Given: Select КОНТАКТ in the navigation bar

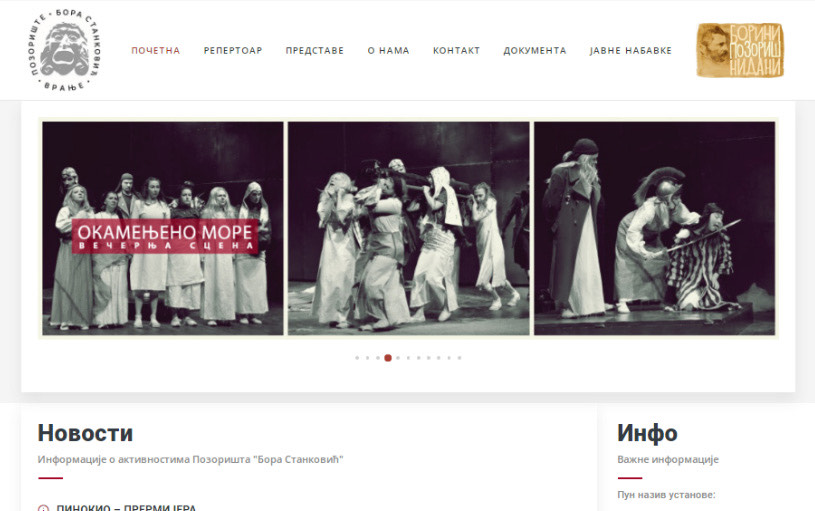Looking at the screenshot, I should (x=456, y=50).
